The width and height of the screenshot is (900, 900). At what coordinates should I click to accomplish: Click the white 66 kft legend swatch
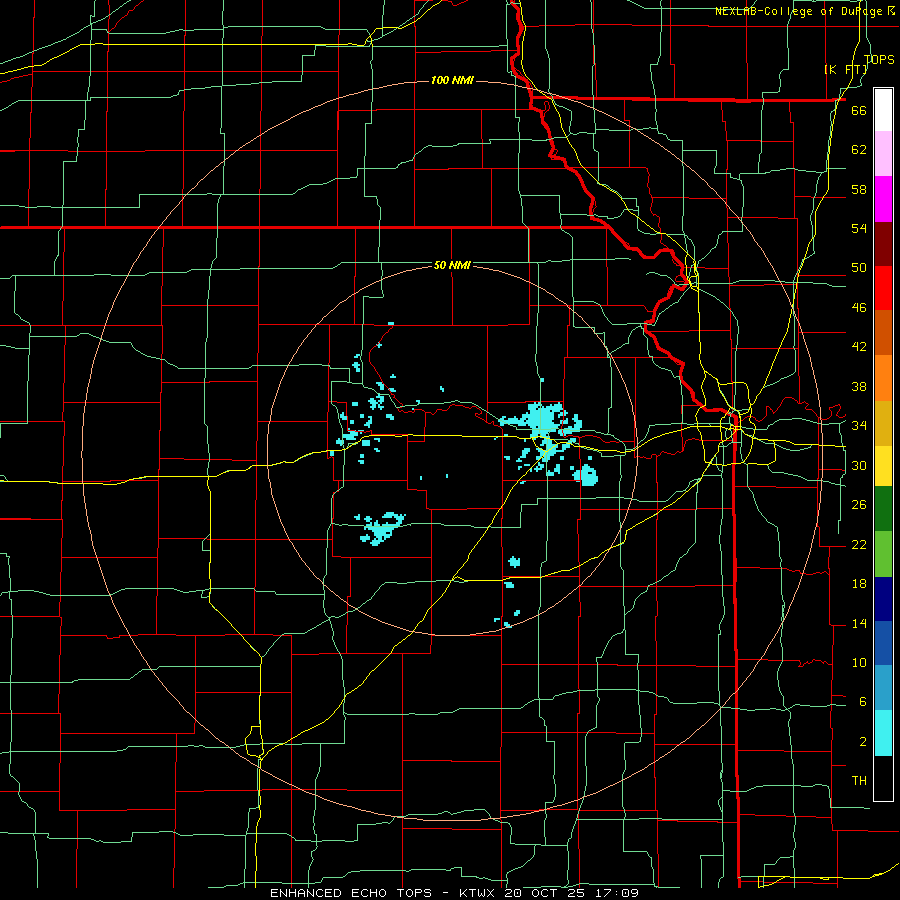883,110
